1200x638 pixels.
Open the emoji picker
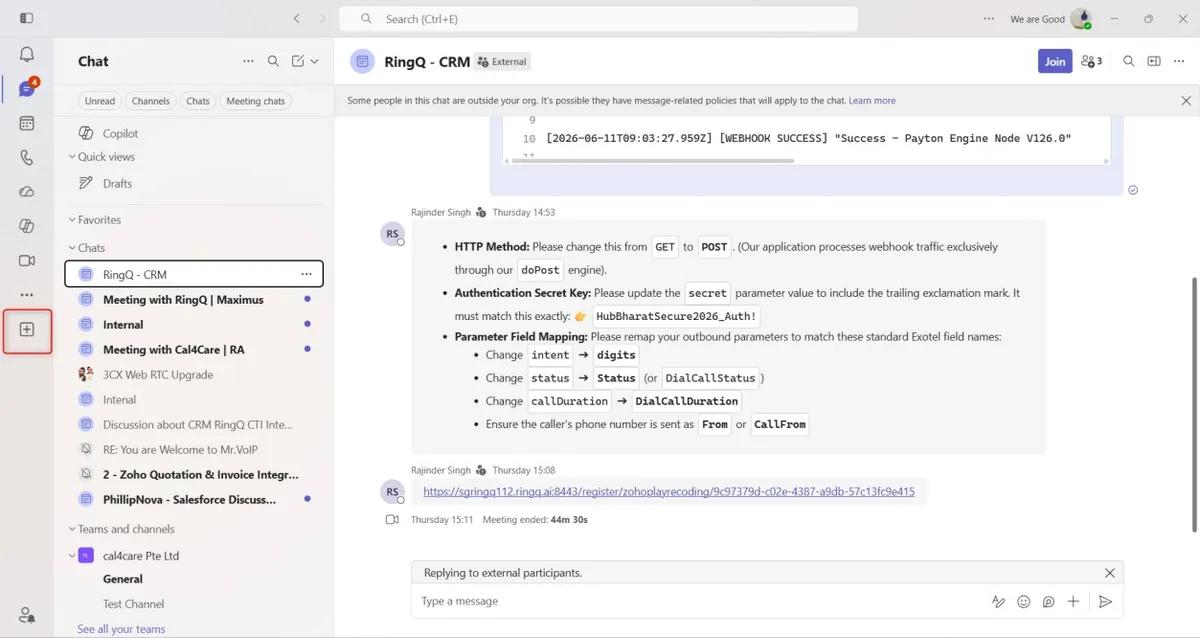(1023, 601)
